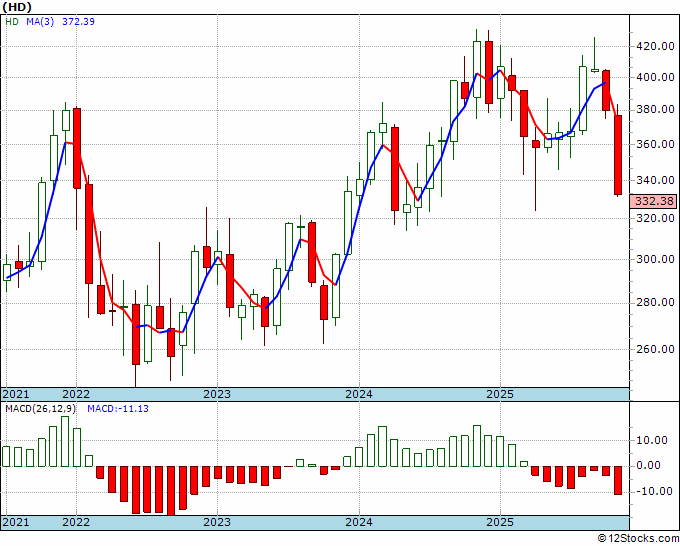
Task: Click the 320.00 price axis label
Action: pos(657,219)
